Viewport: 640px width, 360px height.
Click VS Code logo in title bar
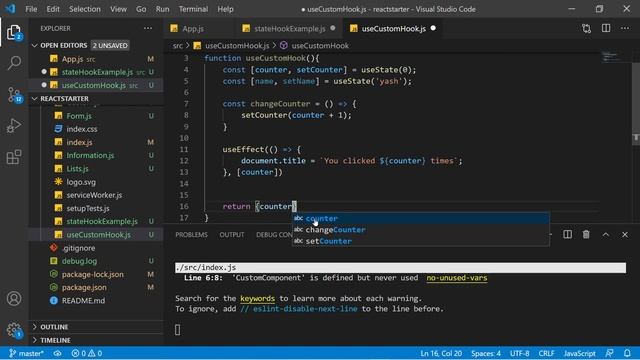pyautogui.click(x=10, y=9)
